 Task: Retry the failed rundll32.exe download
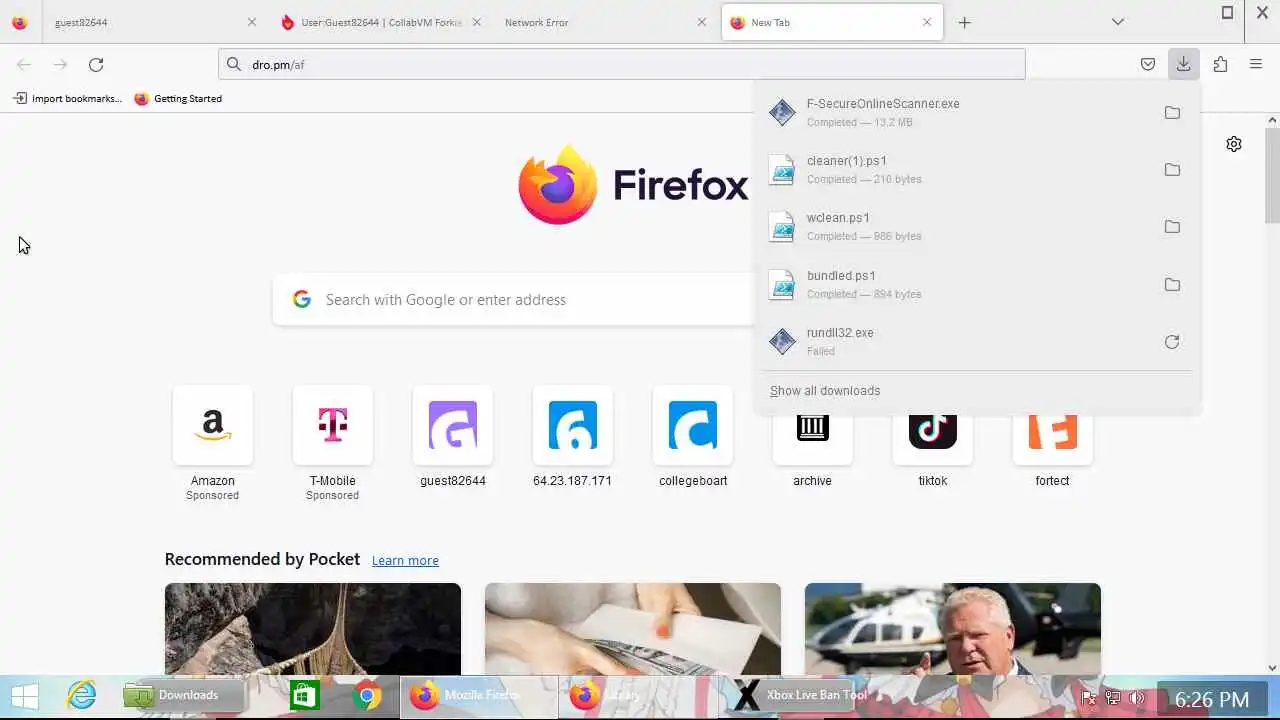point(1172,342)
